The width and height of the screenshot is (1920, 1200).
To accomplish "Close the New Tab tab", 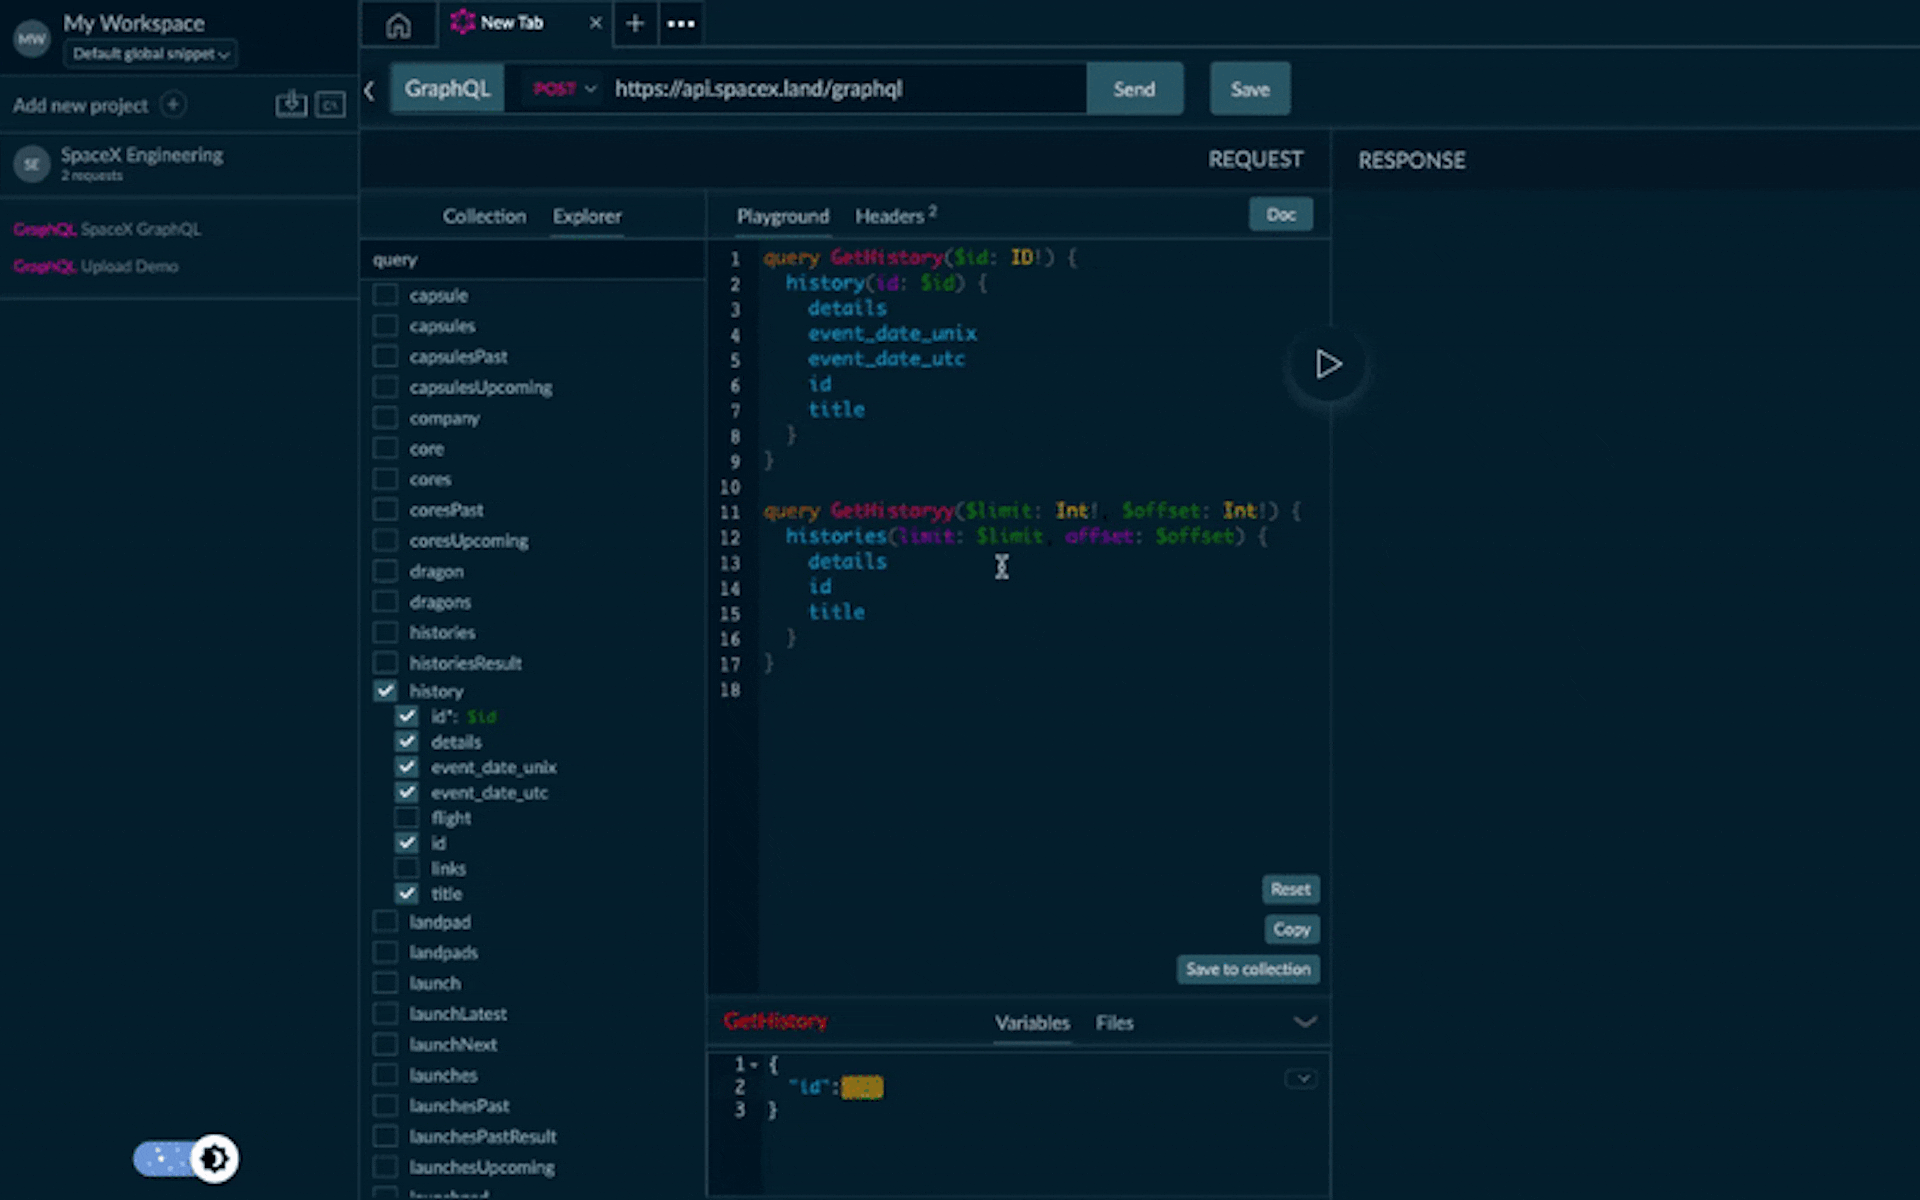I will tap(596, 23).
